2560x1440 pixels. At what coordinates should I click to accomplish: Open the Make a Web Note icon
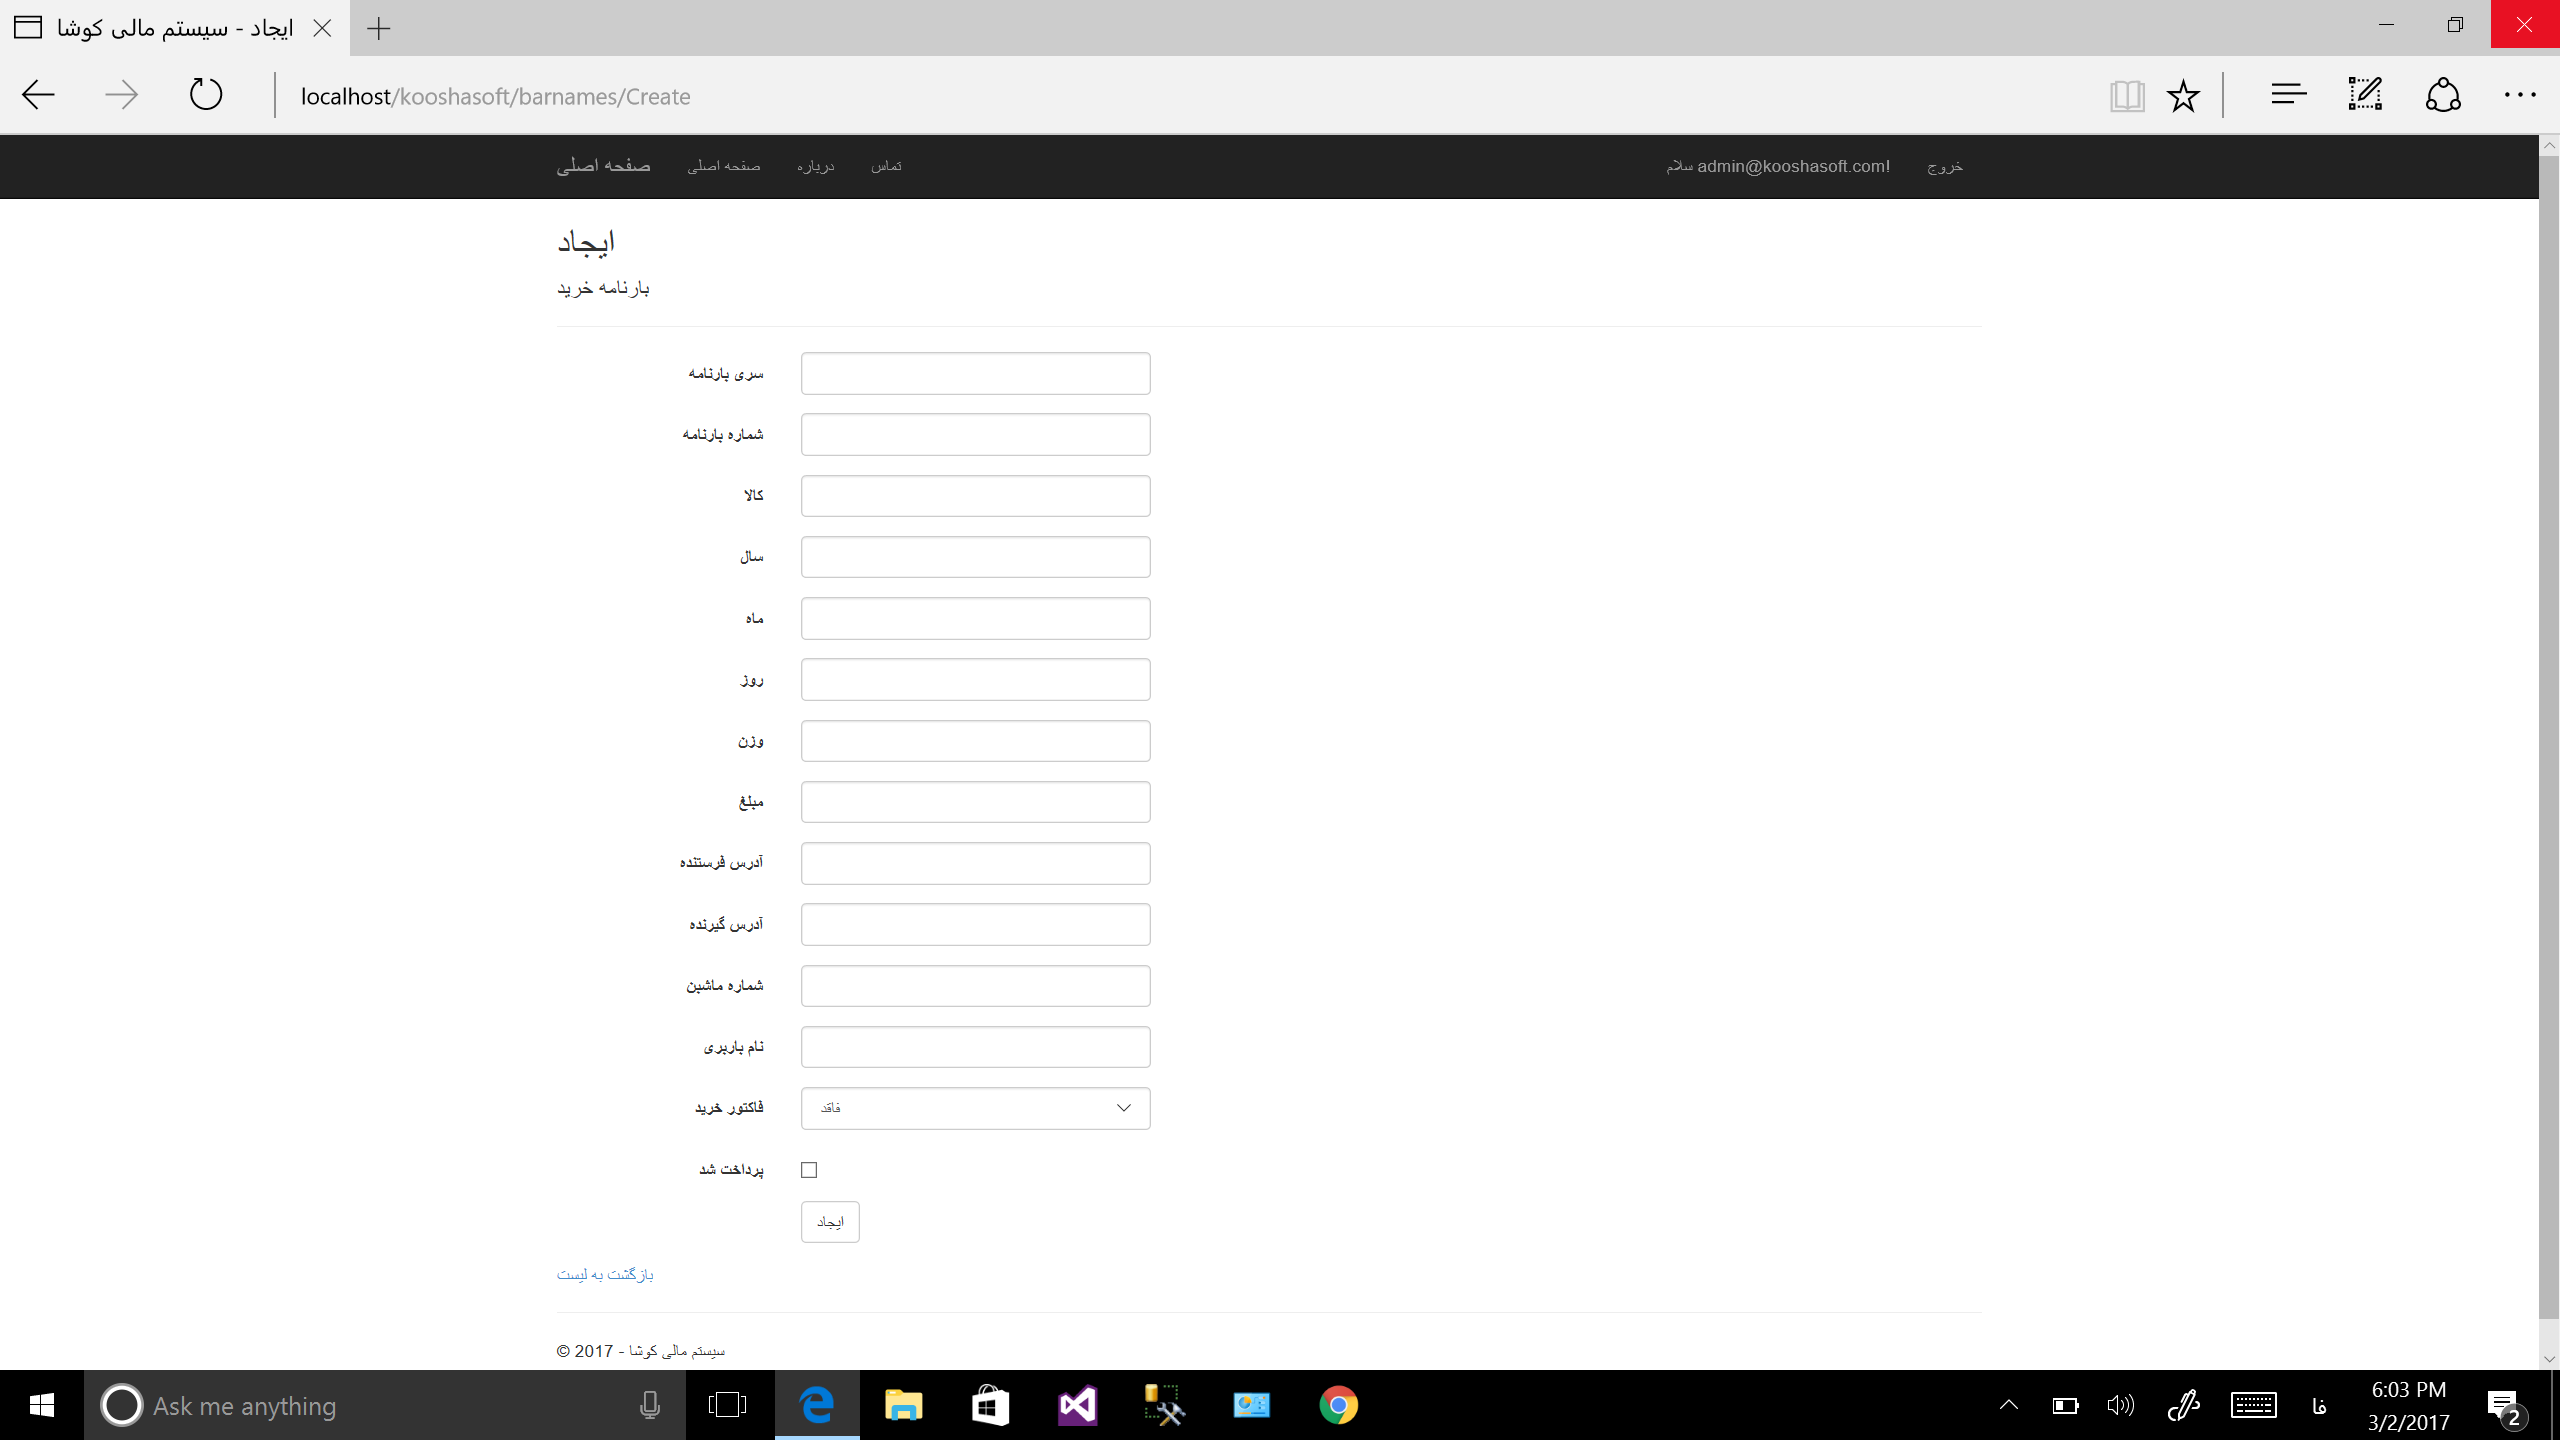[x=2365, y=95]
